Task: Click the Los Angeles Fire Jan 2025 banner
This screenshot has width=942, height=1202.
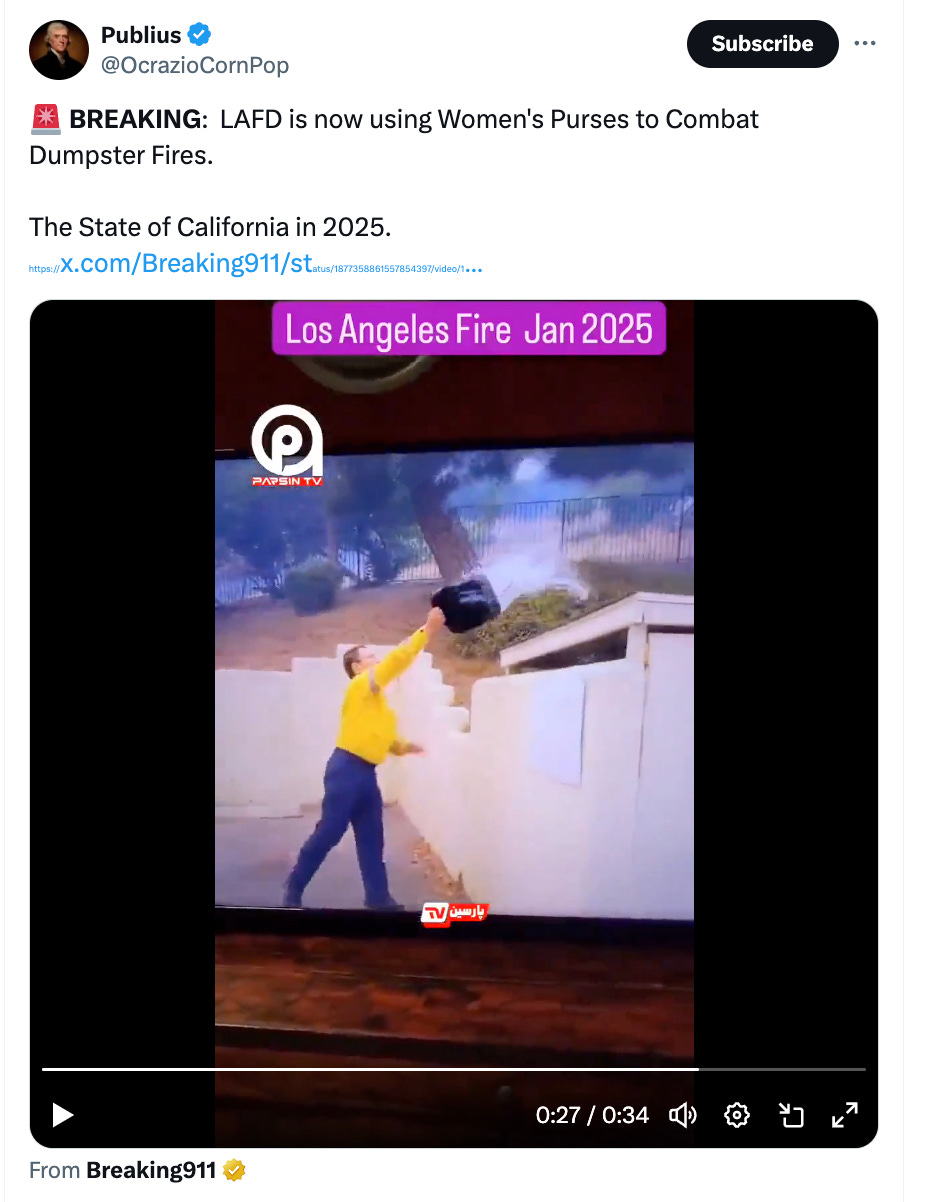Action: point(469,328)
